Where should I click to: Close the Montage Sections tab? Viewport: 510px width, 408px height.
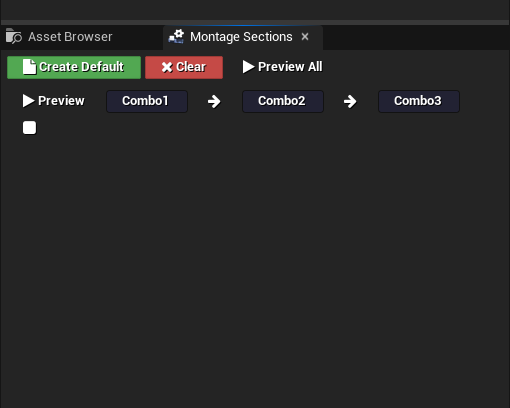click(x=305, y=36)
